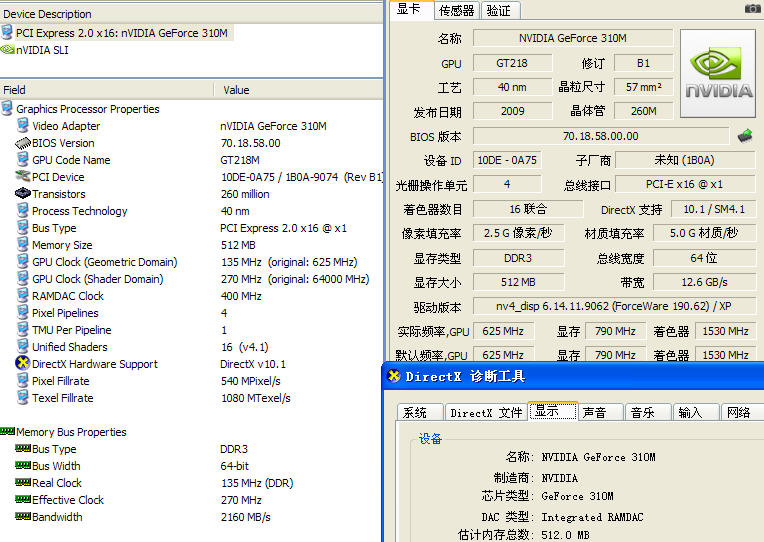This screenshot has height=542, width=764.
Task: Switch to the 声音 tab in DirectX tool
Action: pos(600,412)
